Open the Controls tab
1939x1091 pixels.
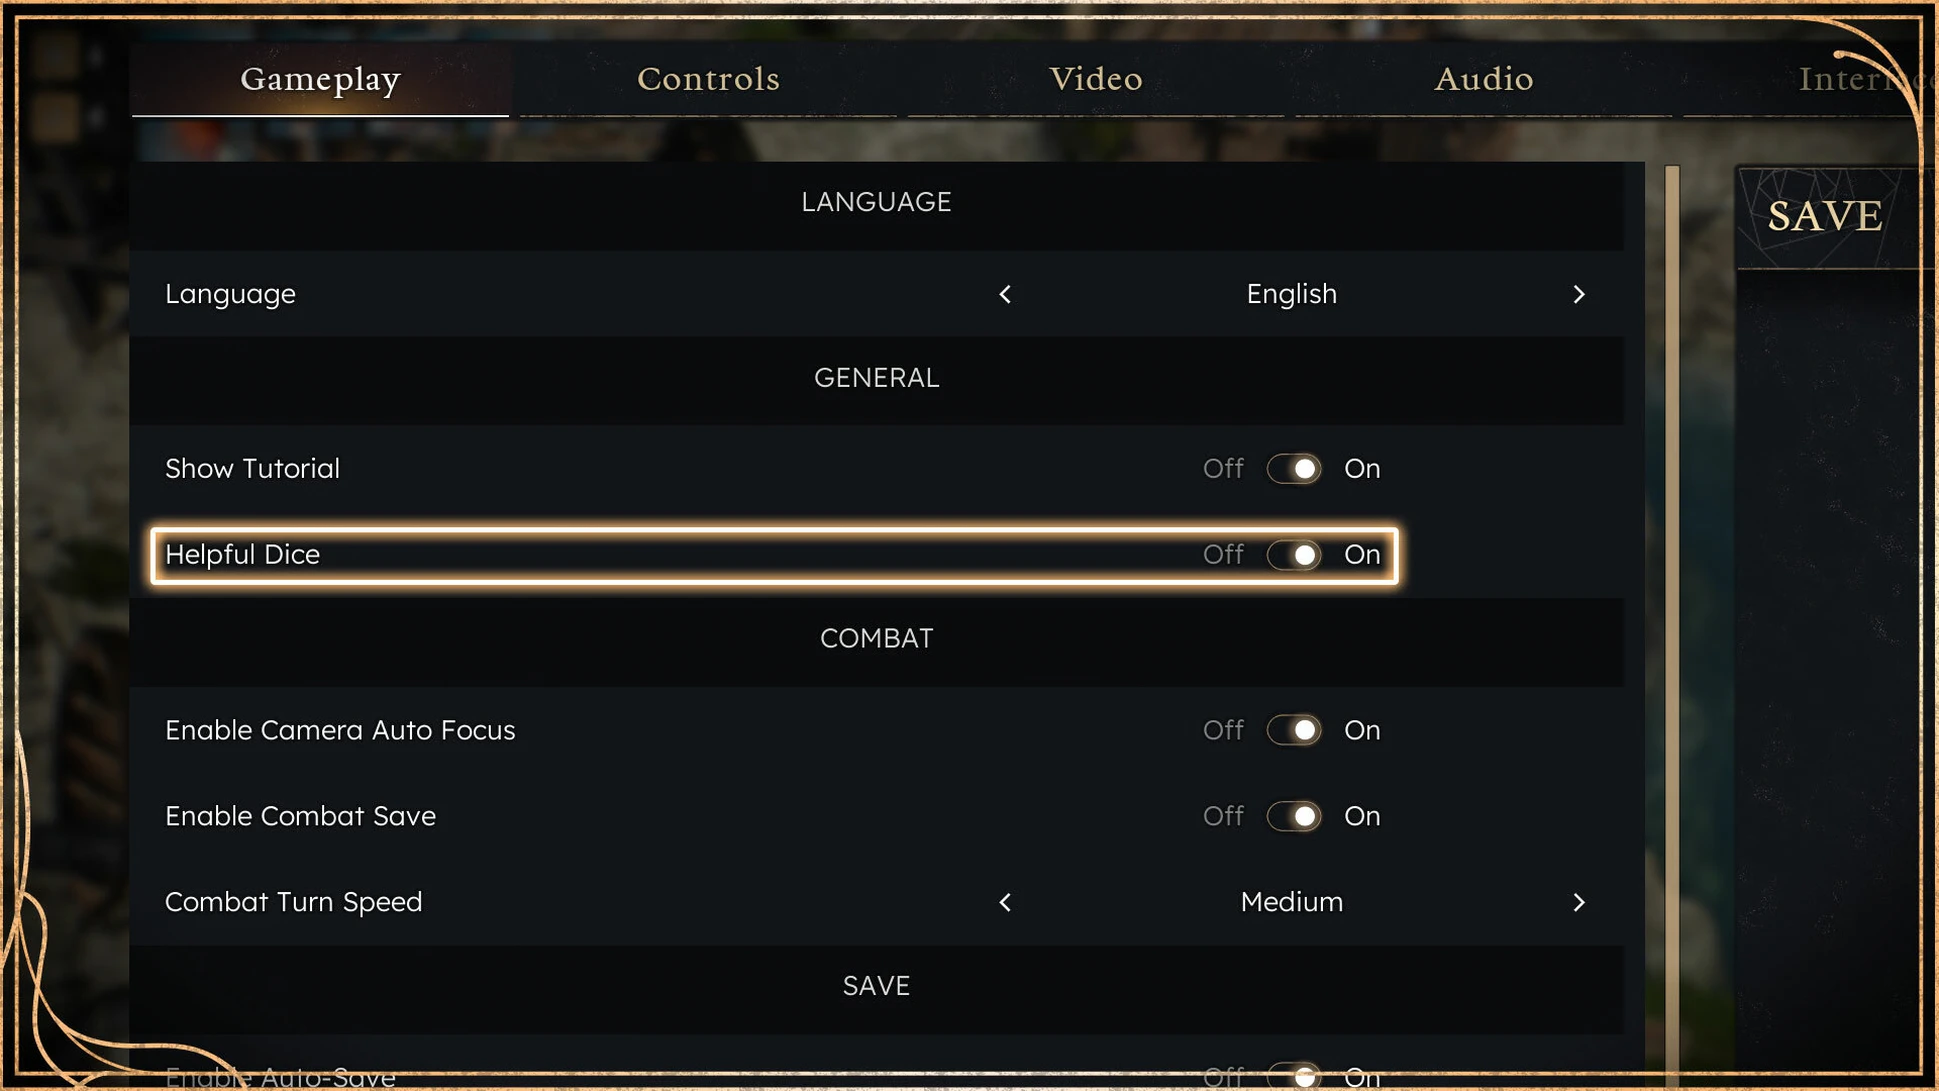point(708,79)
